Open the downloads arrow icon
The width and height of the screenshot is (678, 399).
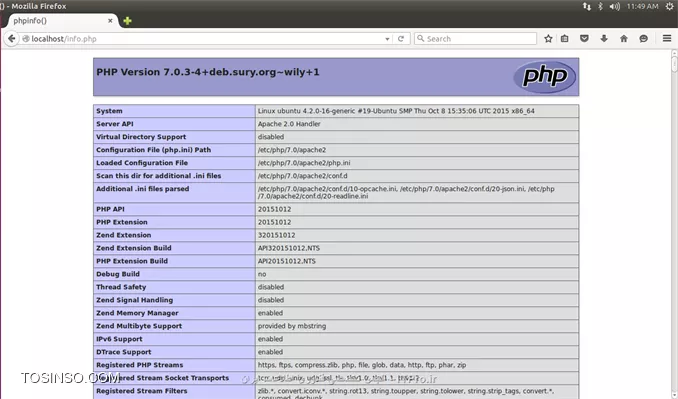pos(604,38)
